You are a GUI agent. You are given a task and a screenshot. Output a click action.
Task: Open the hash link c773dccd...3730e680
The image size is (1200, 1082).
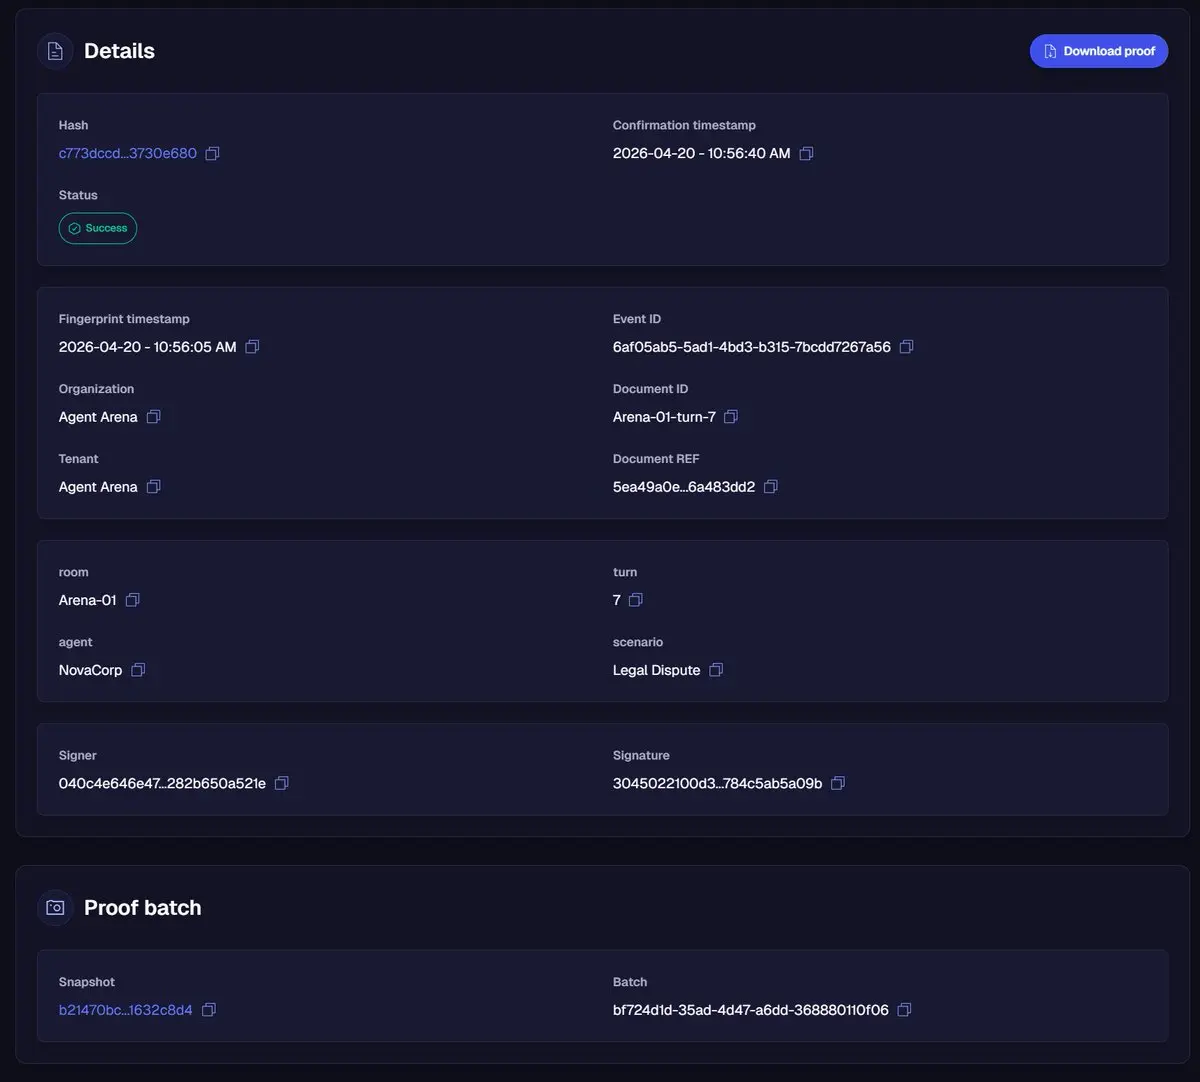tap(128, 153)
